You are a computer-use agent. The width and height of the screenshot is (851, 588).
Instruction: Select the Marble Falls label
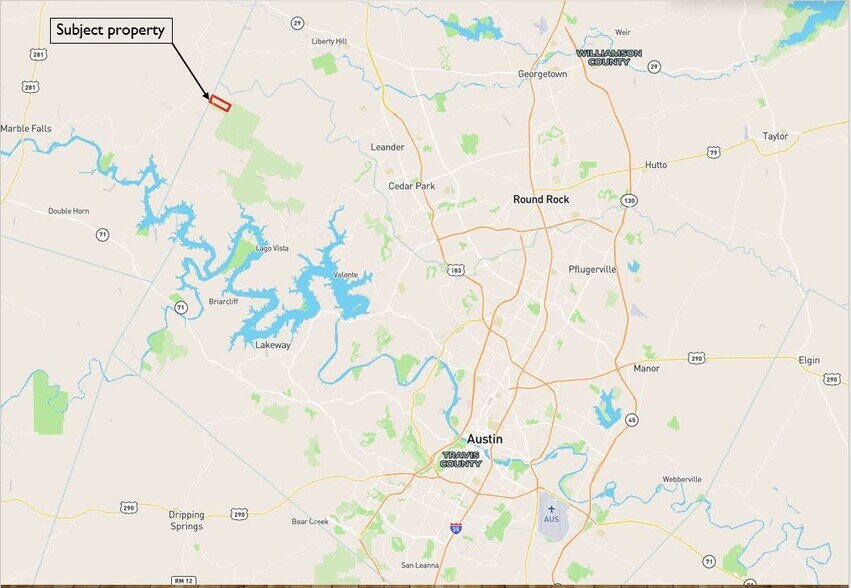[26, 129]
